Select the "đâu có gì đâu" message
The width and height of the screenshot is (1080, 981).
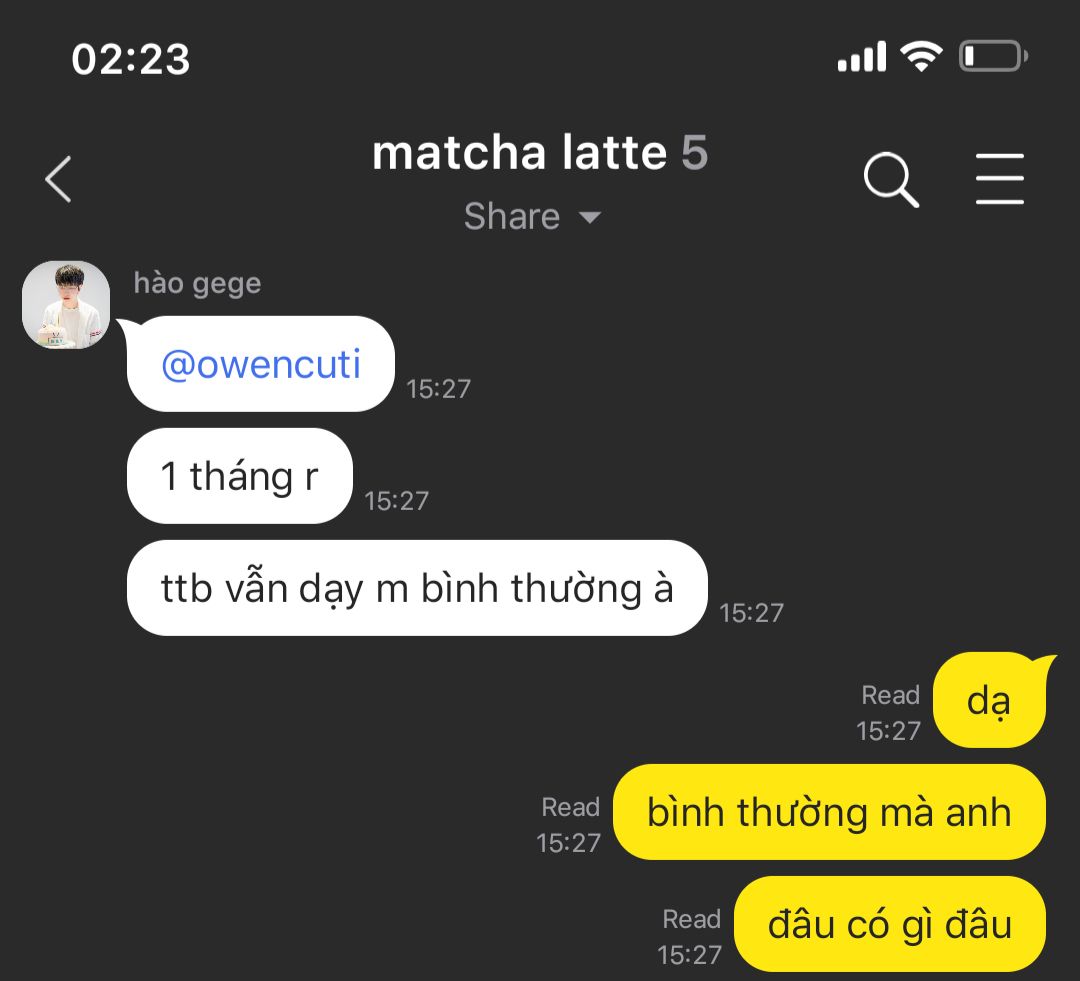890,924
